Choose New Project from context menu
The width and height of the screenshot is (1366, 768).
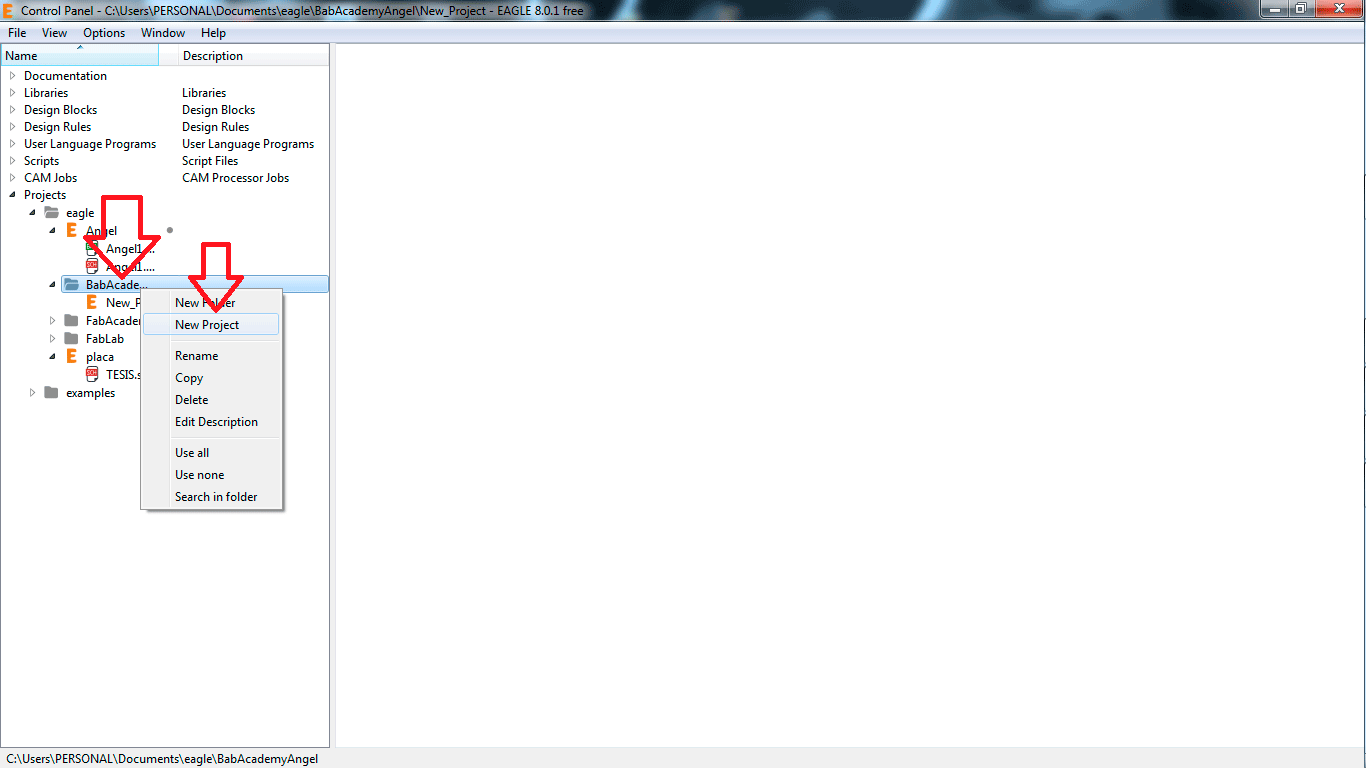point(211,325)
